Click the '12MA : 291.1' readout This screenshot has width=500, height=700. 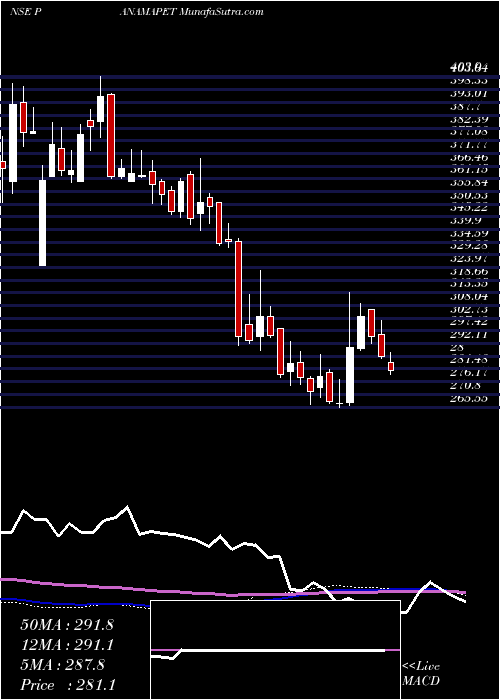point(67,645)
